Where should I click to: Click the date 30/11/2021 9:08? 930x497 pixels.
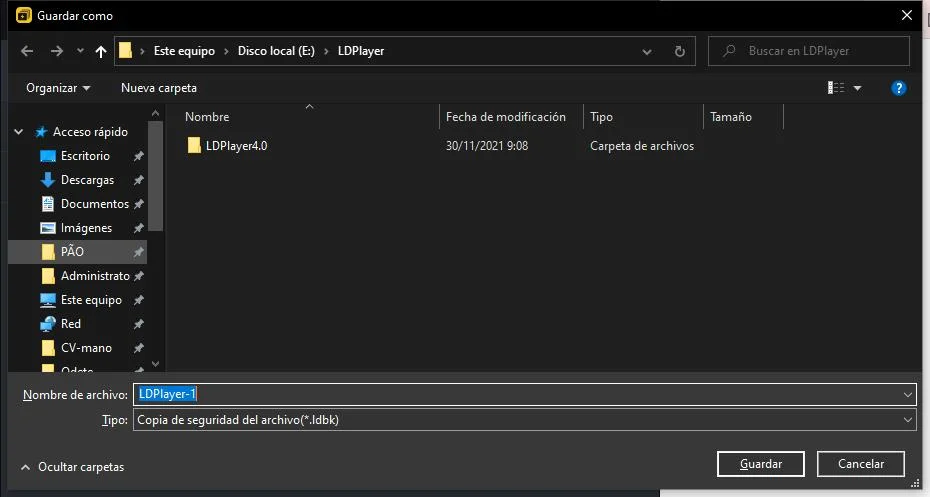coord(486,146)
